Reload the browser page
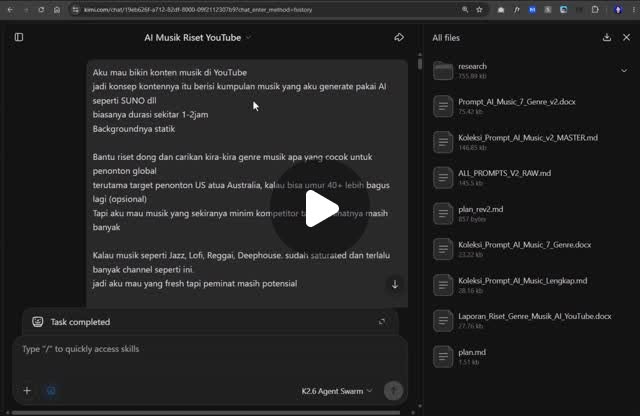The image size is (640, 416). tap(41, 9)
